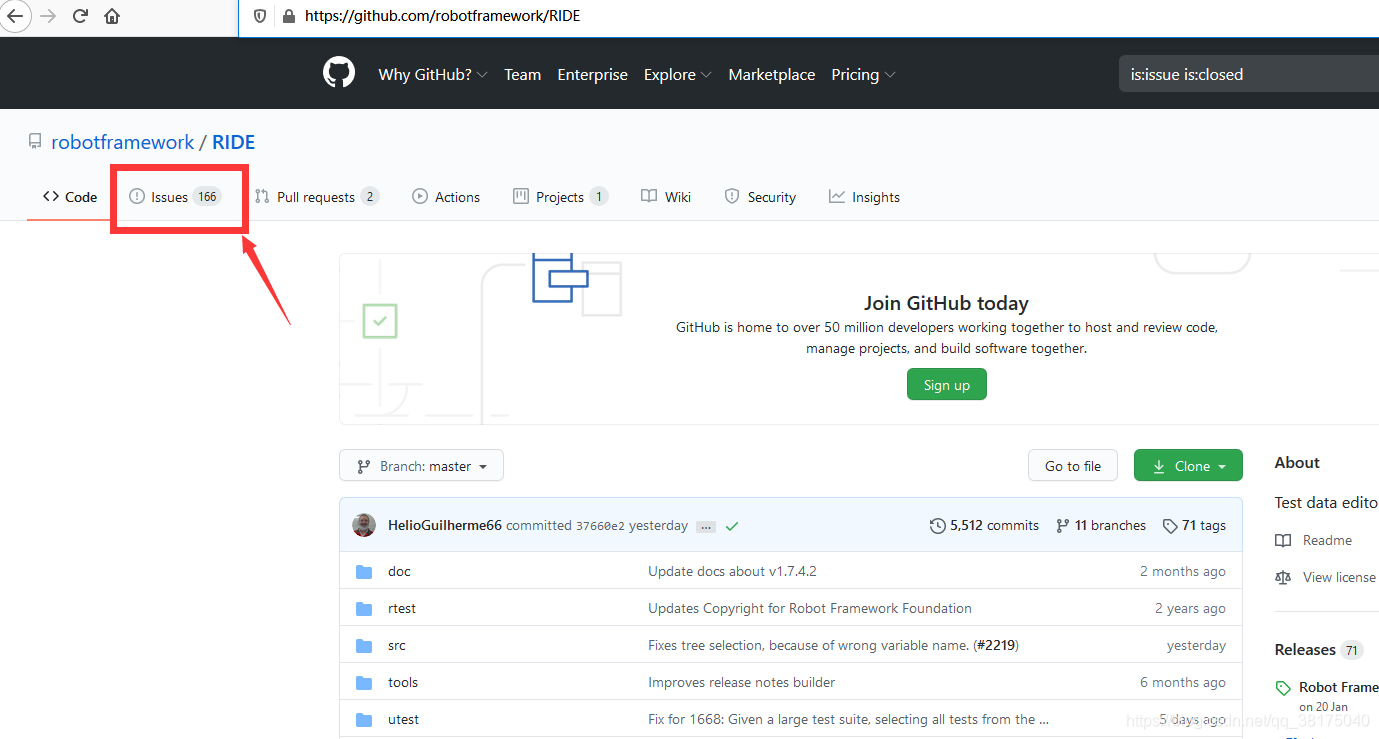Open the Explore dropdown menu

click(x=678, y=75)
